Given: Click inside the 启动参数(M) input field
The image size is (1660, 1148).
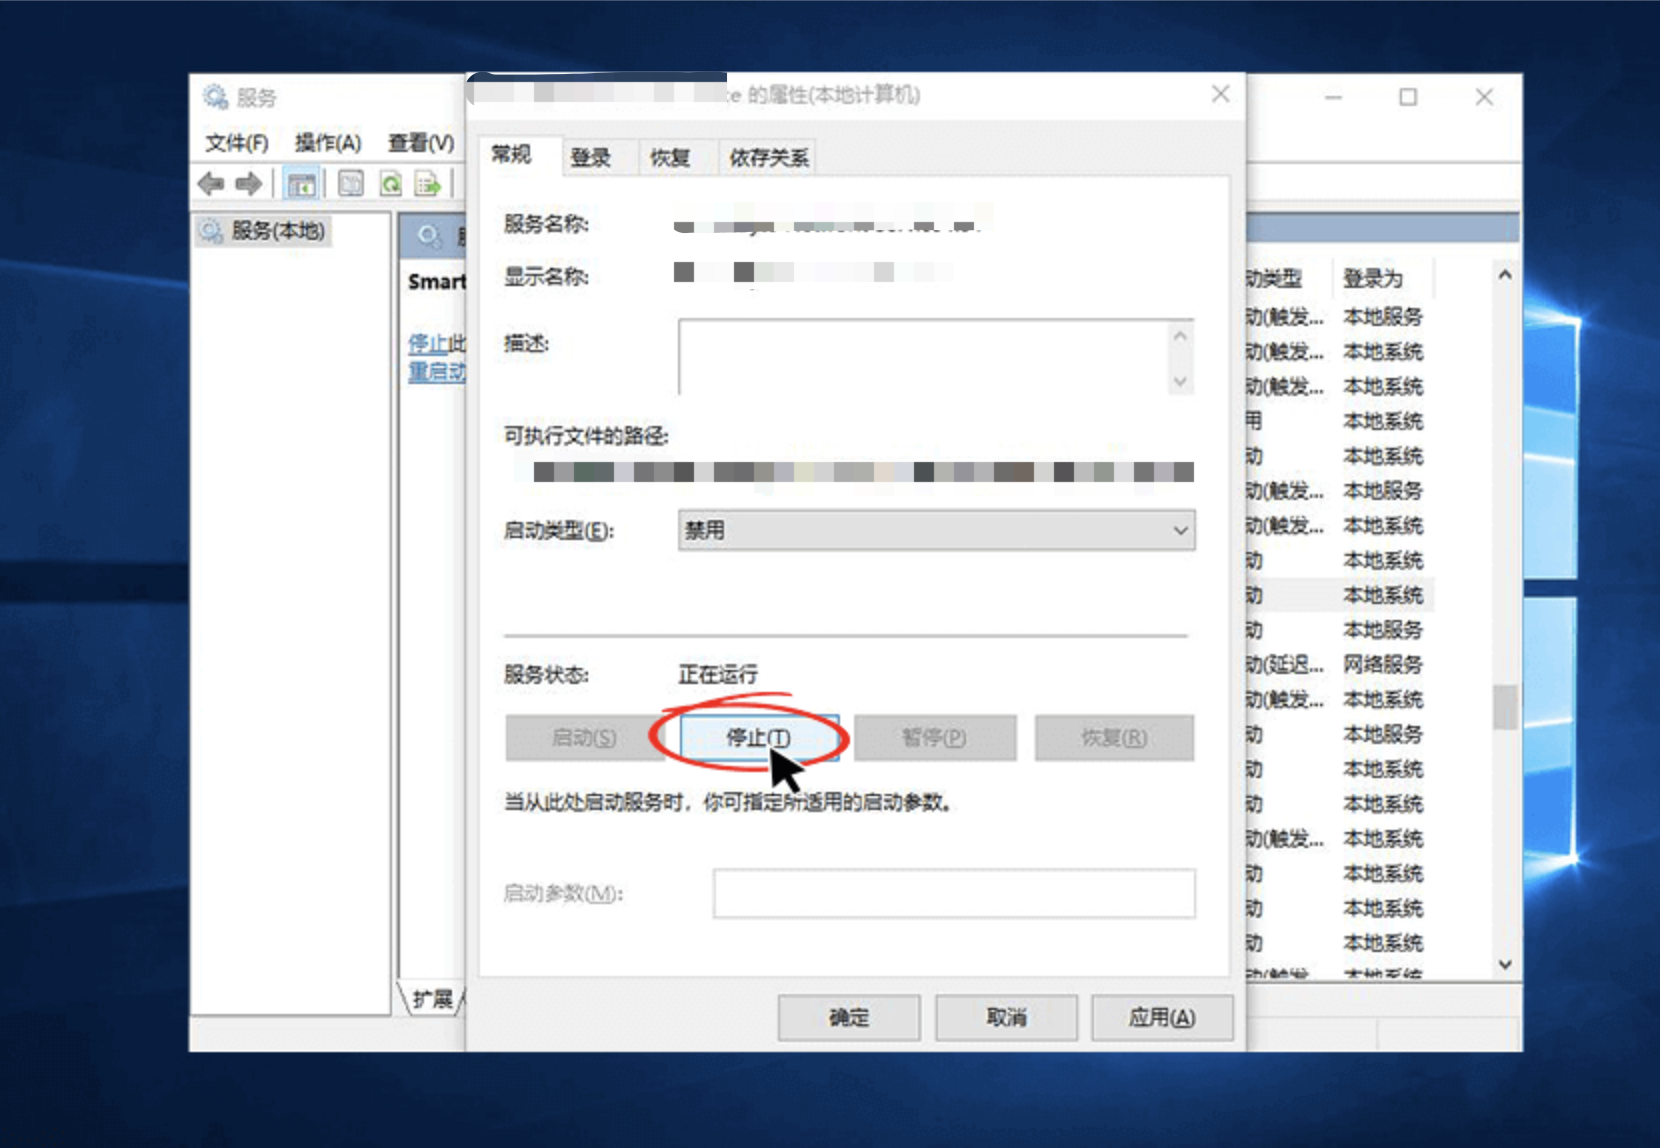Looking at the screenshot, I should (952, 893).
